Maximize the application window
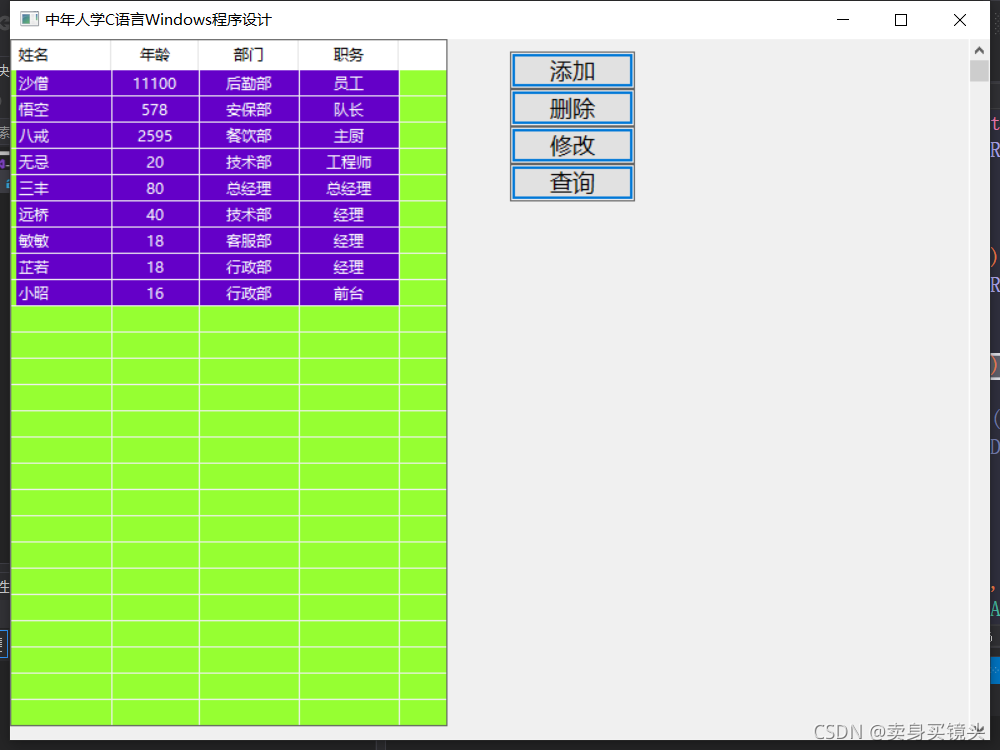The height and width of the screenshot is (750, 1000). coord(901,20)
